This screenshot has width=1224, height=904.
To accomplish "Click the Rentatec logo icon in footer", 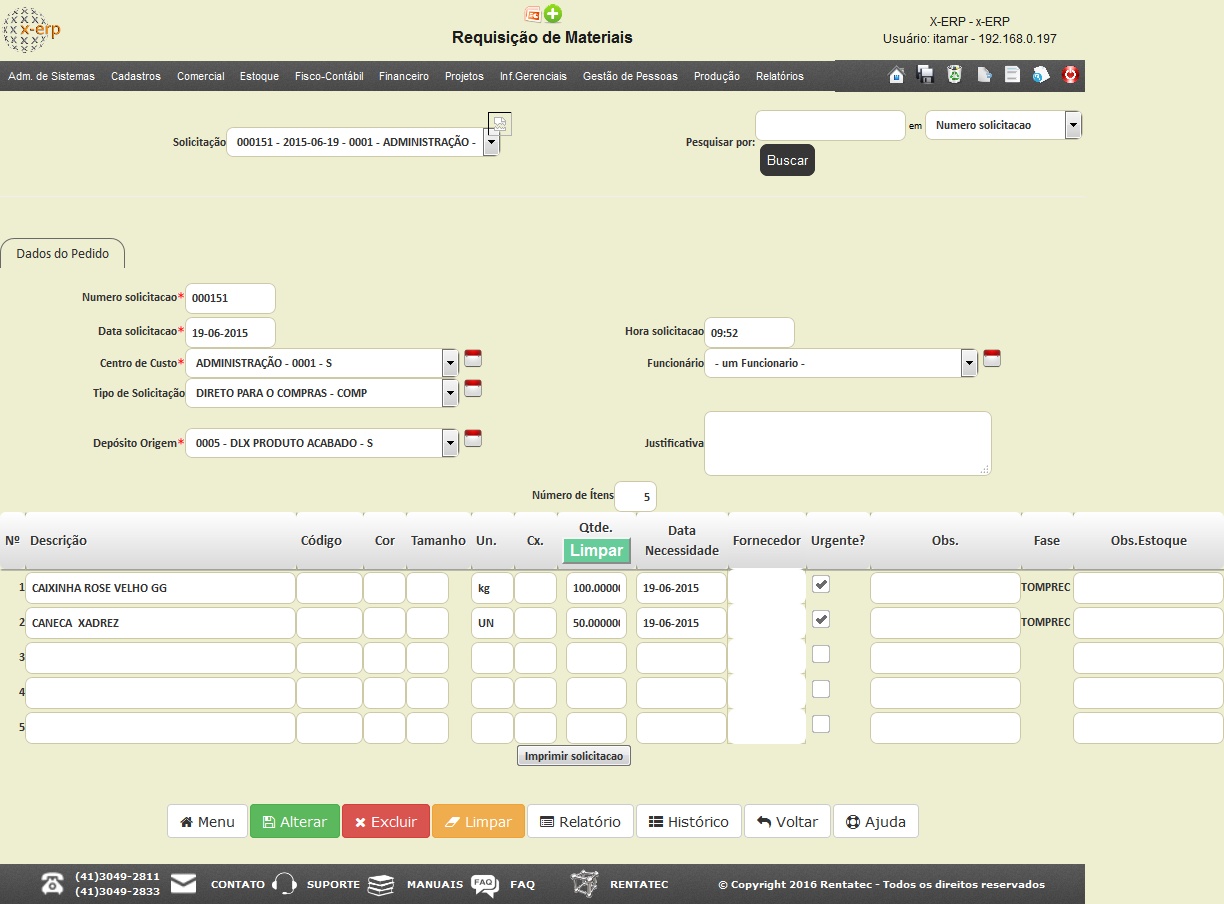I will coord(585,884).
